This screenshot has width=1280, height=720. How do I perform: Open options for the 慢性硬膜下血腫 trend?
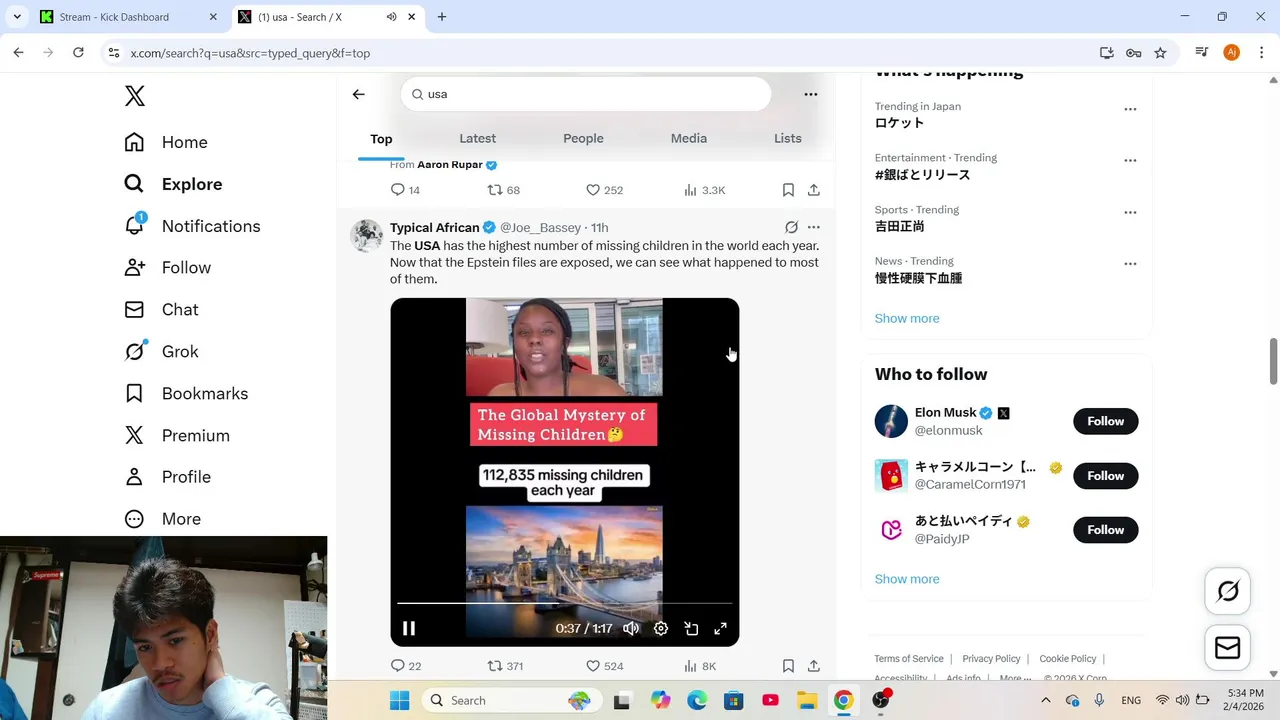(x=1130, y=264)
